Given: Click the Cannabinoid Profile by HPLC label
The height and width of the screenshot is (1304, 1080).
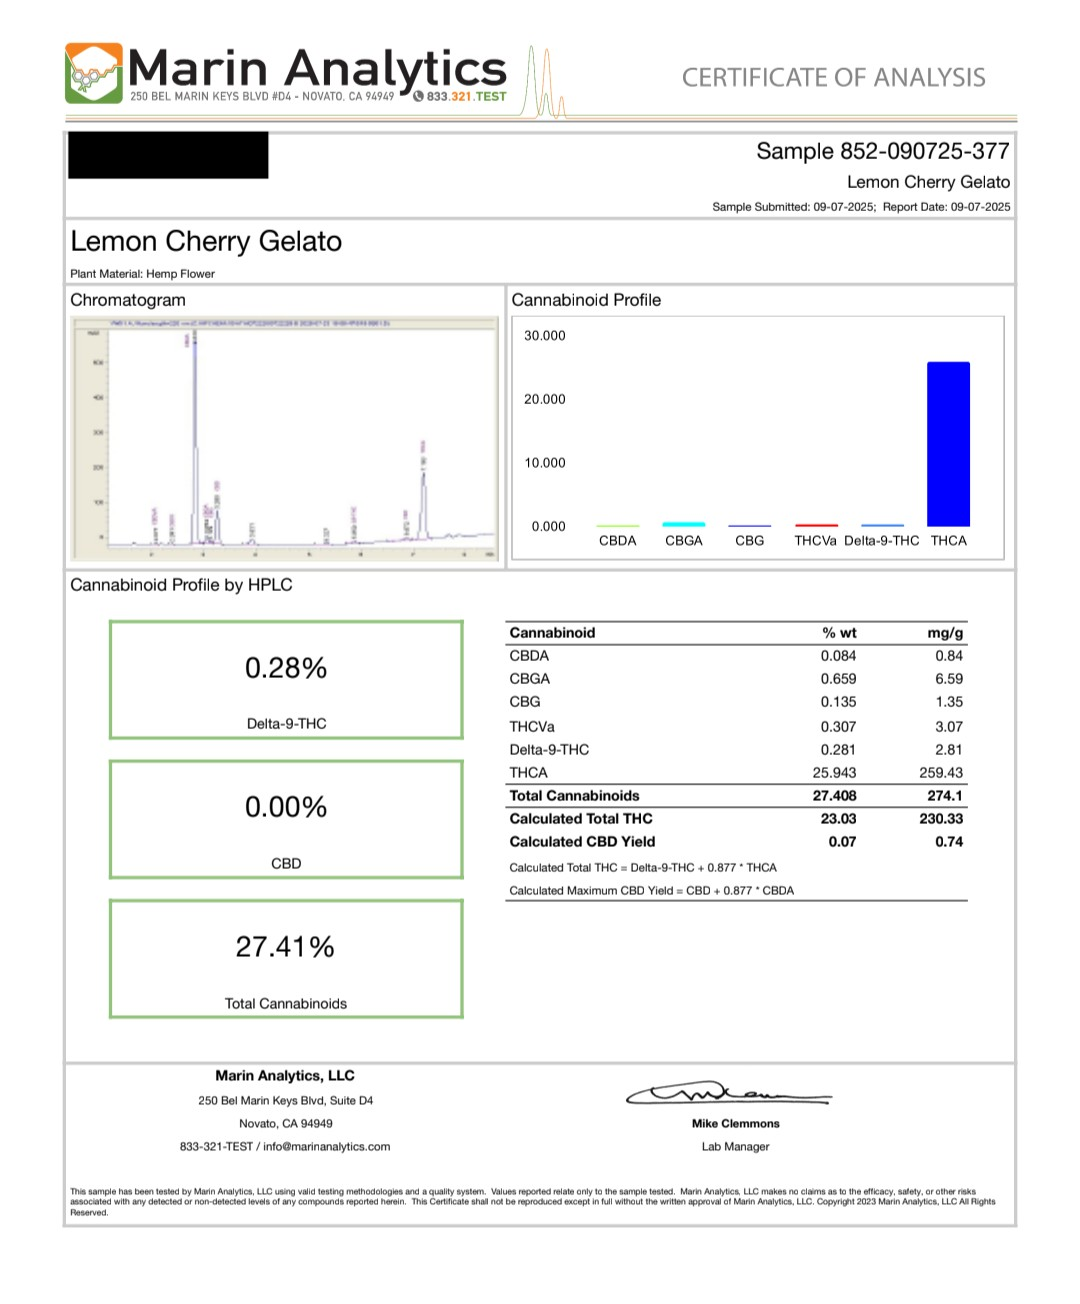Looking at the screenshot, I should point(181,585).
